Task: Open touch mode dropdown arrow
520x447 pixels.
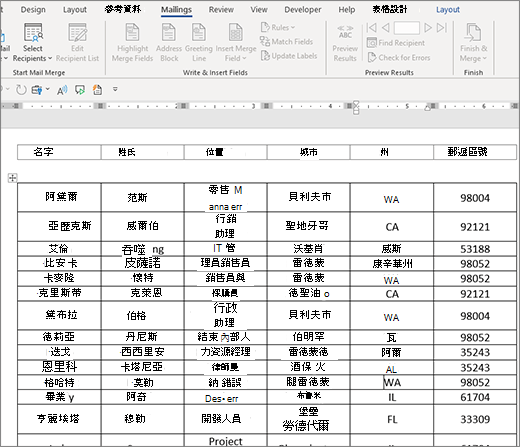Action: (47, 89)
